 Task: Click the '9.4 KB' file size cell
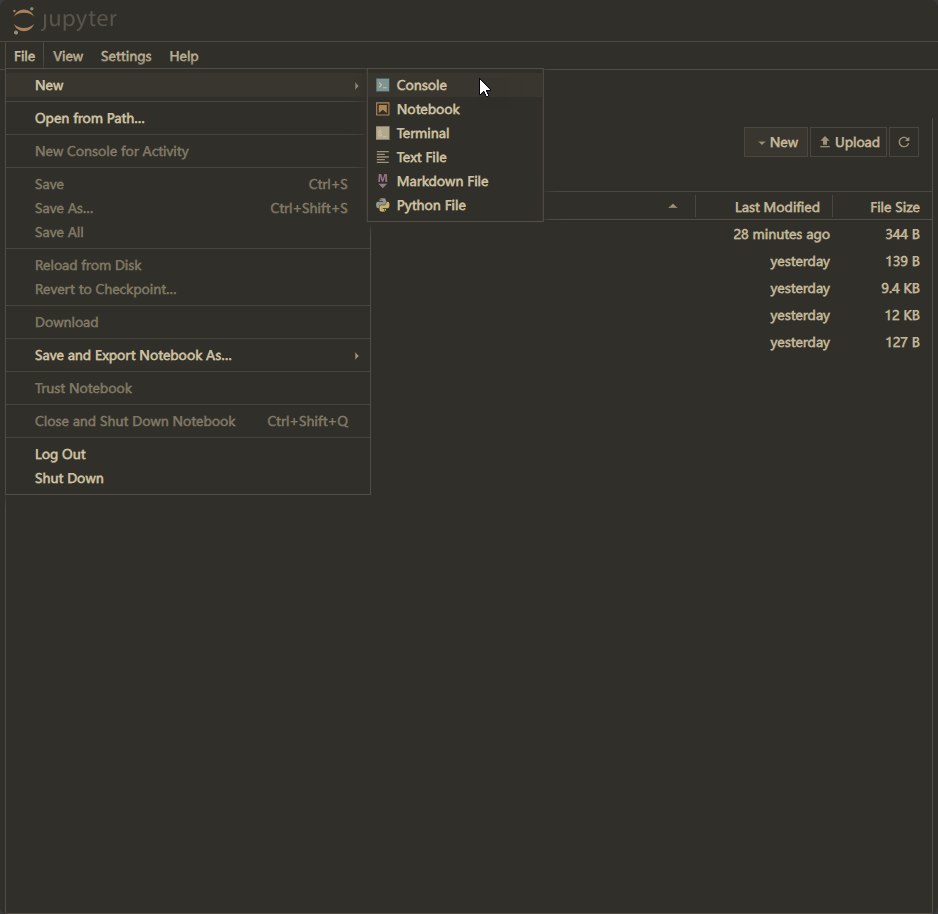point(900,288)
